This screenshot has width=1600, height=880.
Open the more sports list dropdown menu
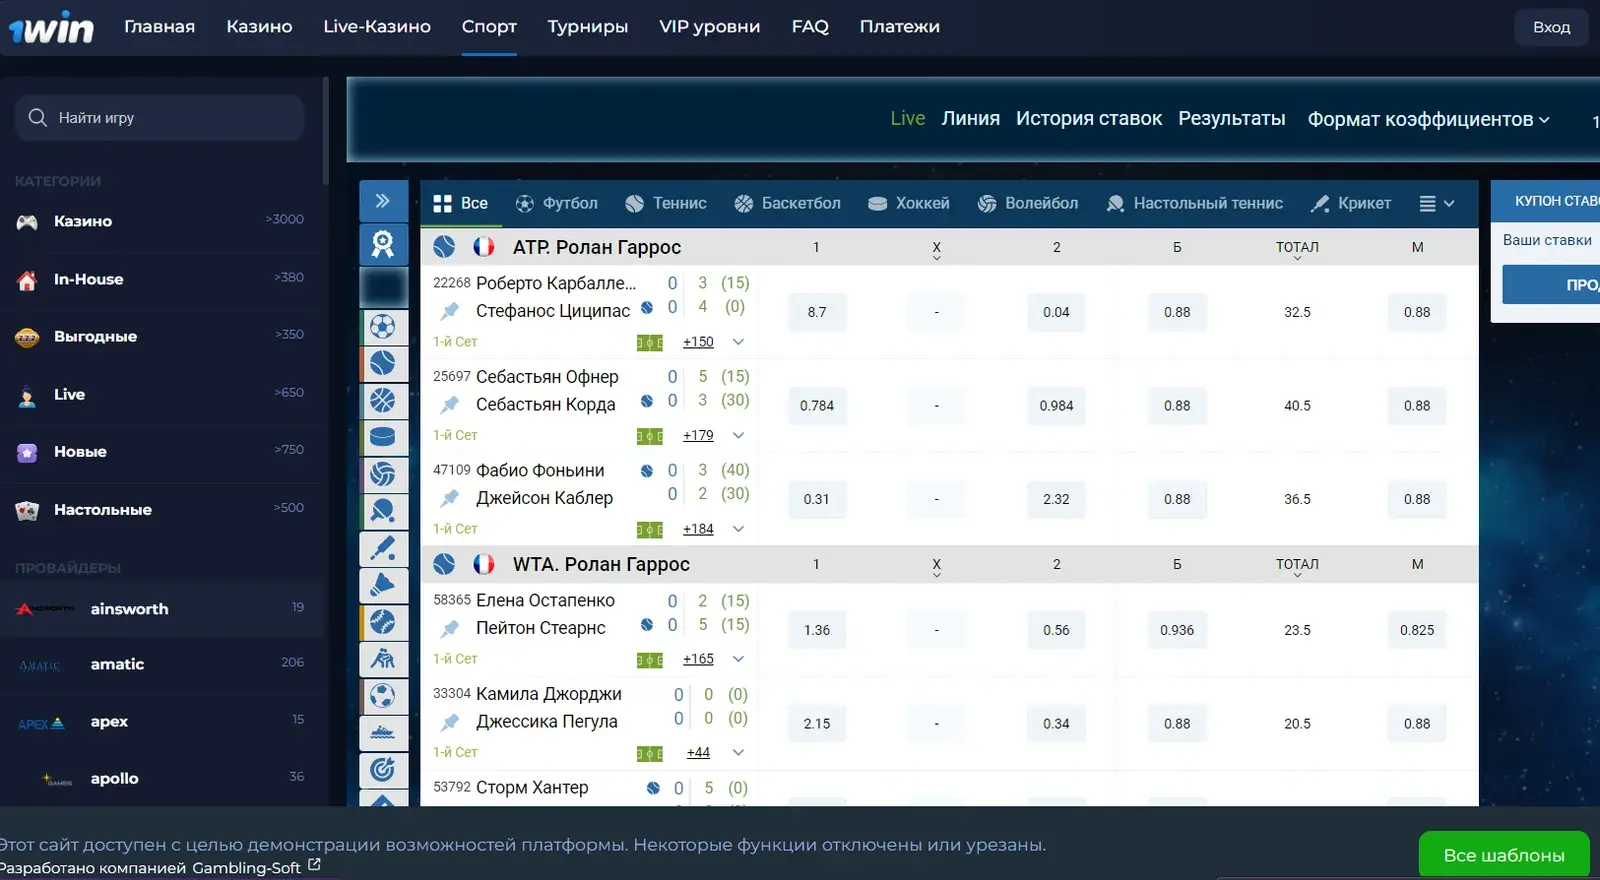1437,203
